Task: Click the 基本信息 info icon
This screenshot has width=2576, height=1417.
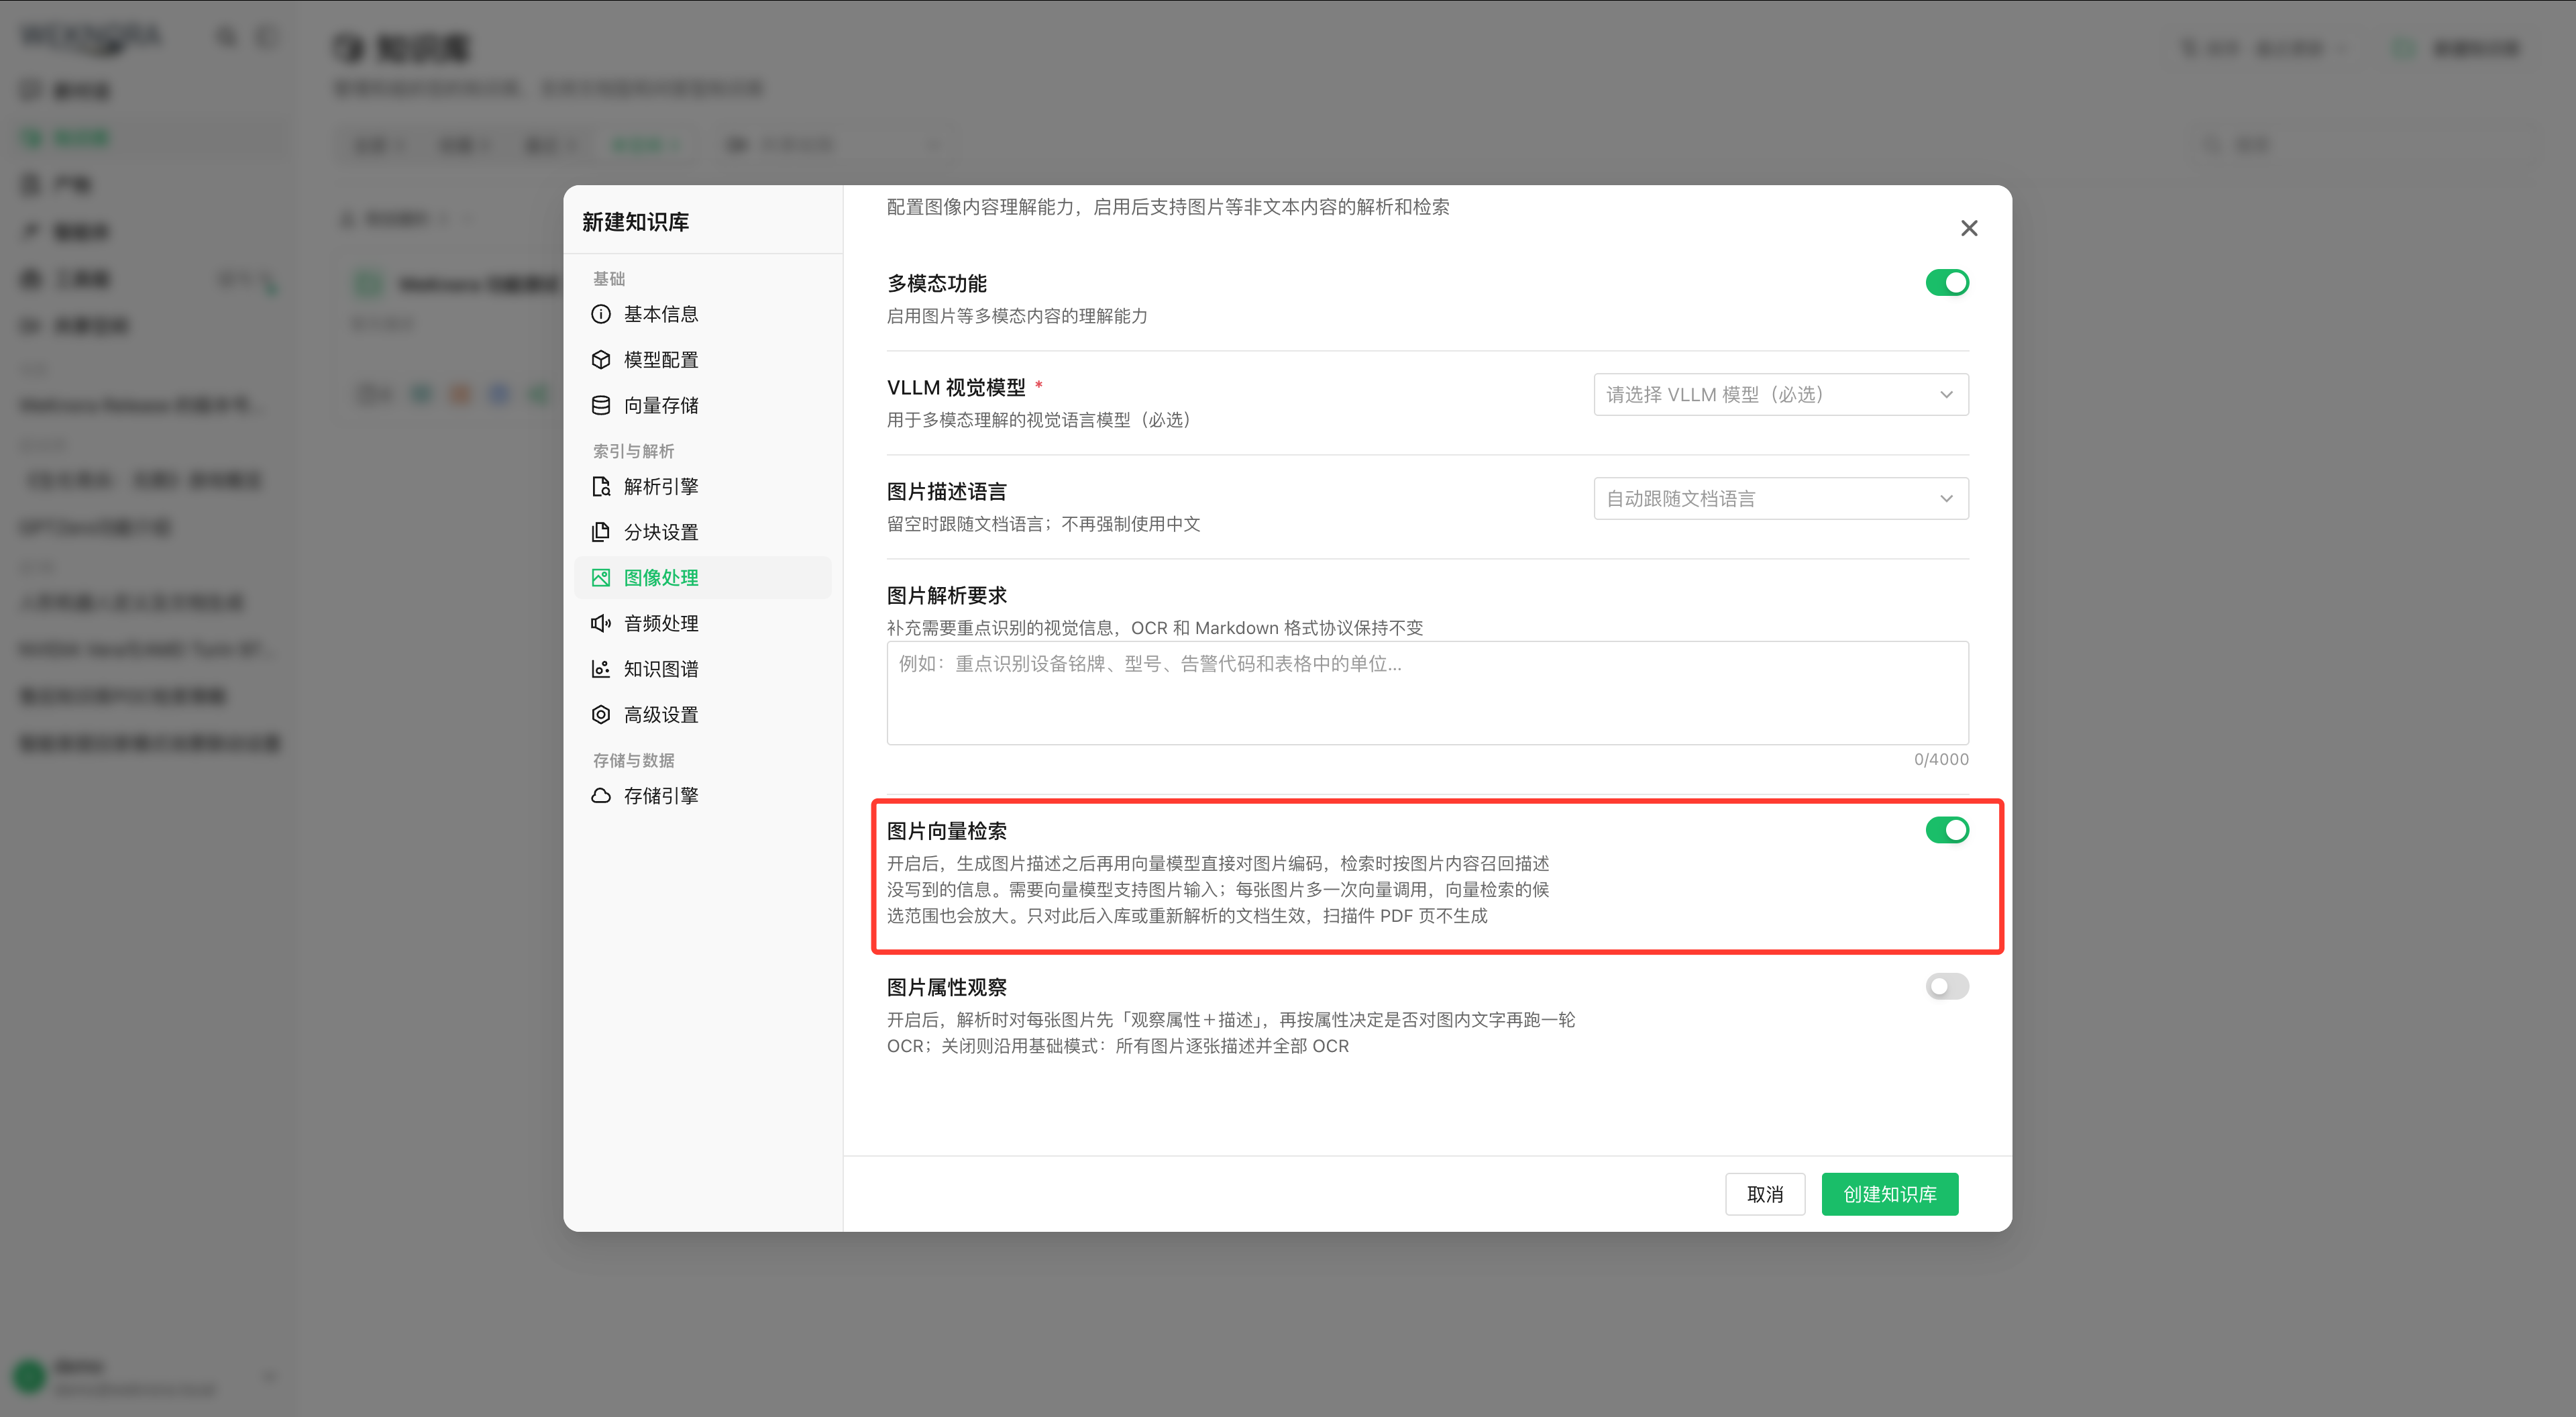Action: tap(601, 314)
